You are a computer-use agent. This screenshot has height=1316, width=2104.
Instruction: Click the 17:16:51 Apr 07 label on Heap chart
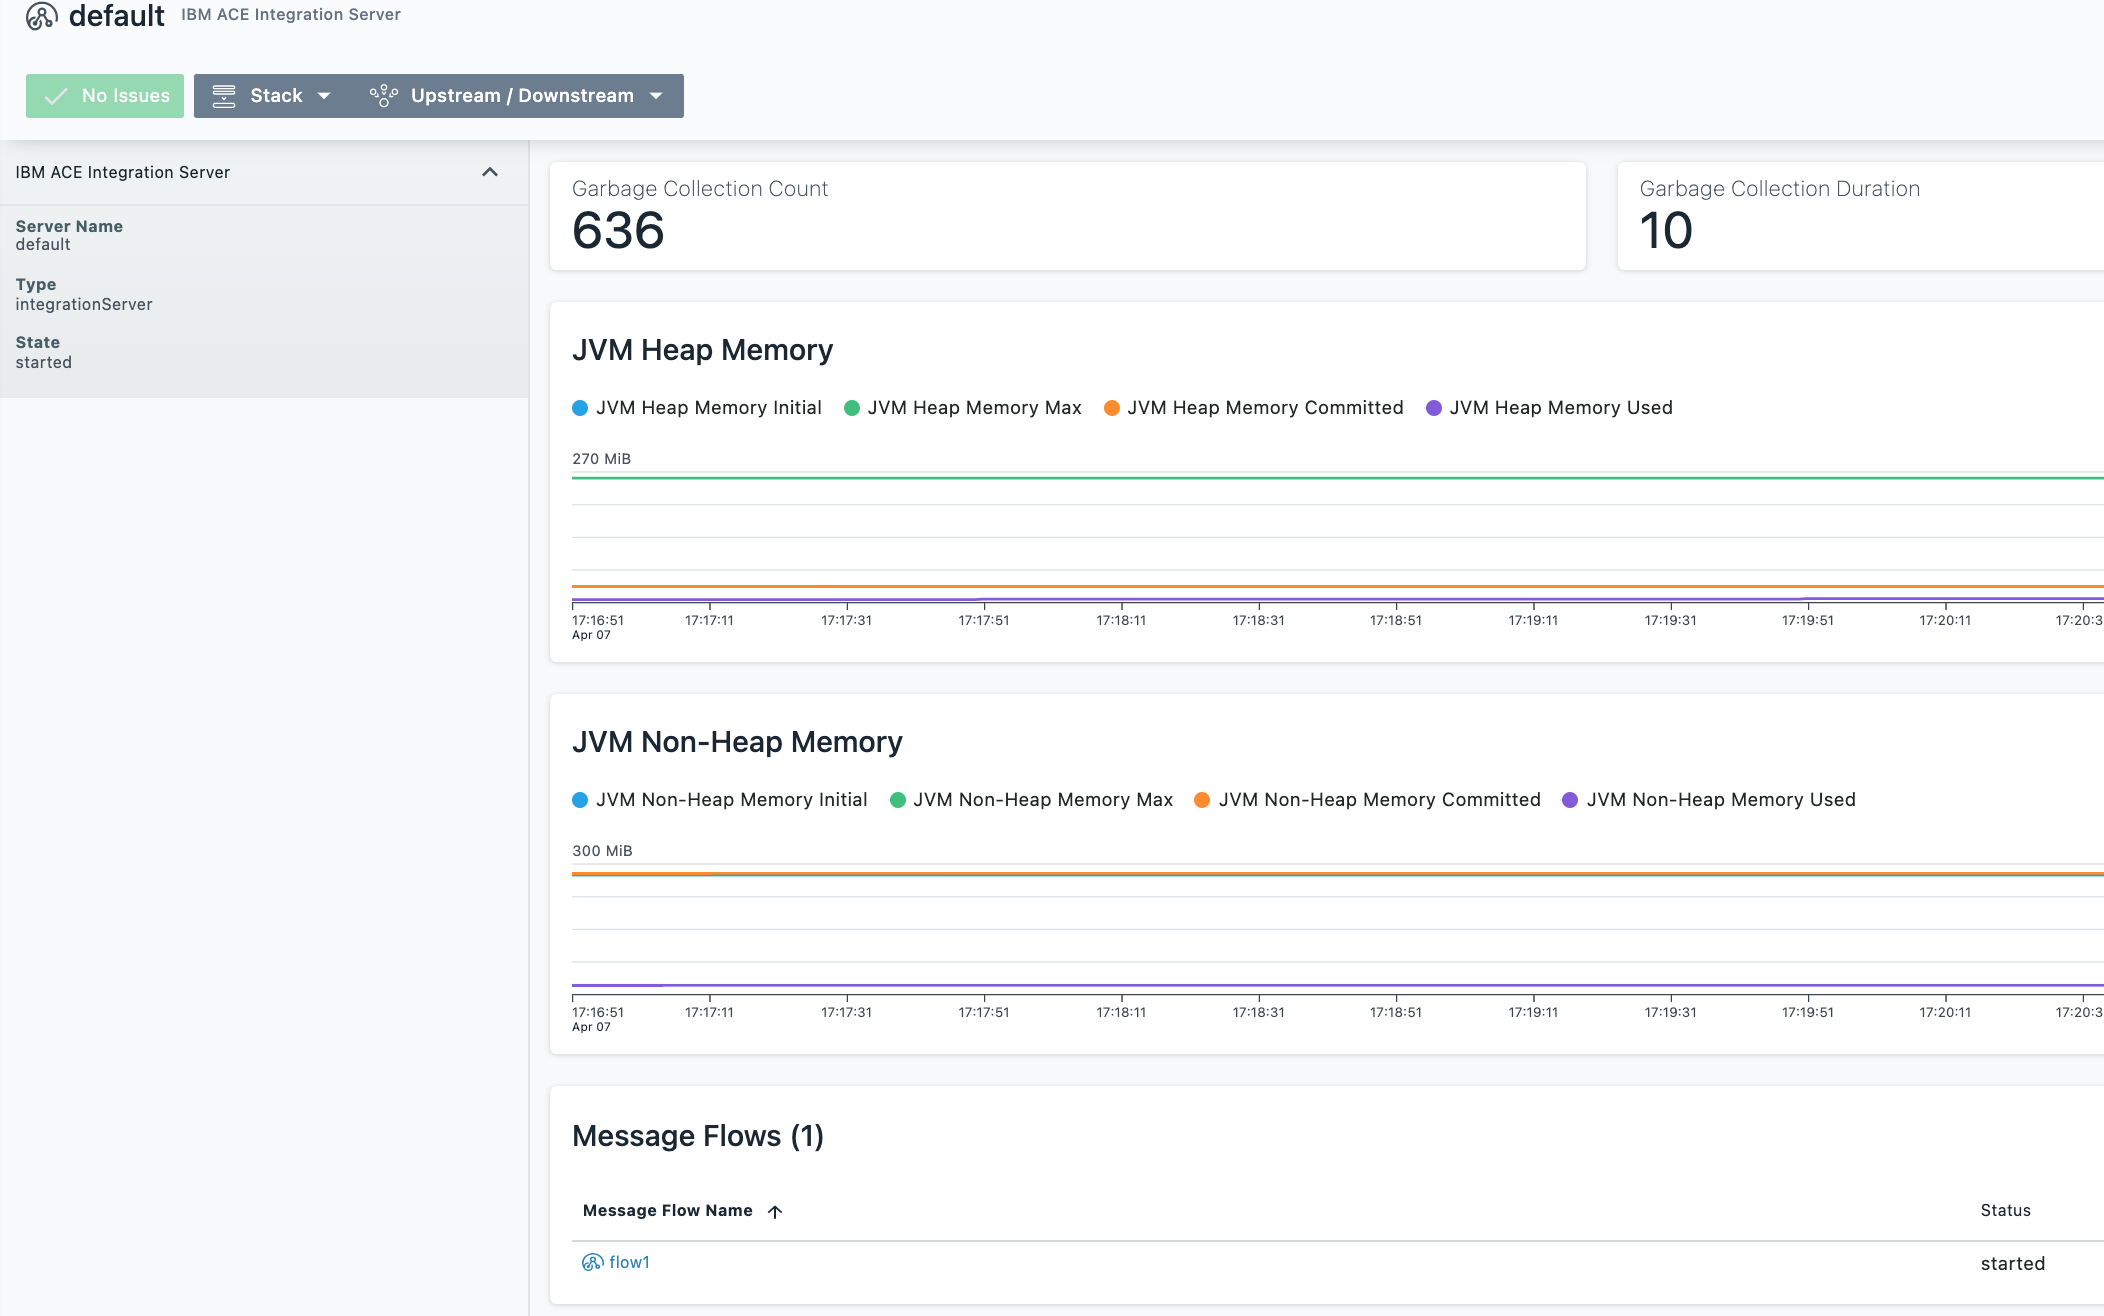tap(598, 627)
